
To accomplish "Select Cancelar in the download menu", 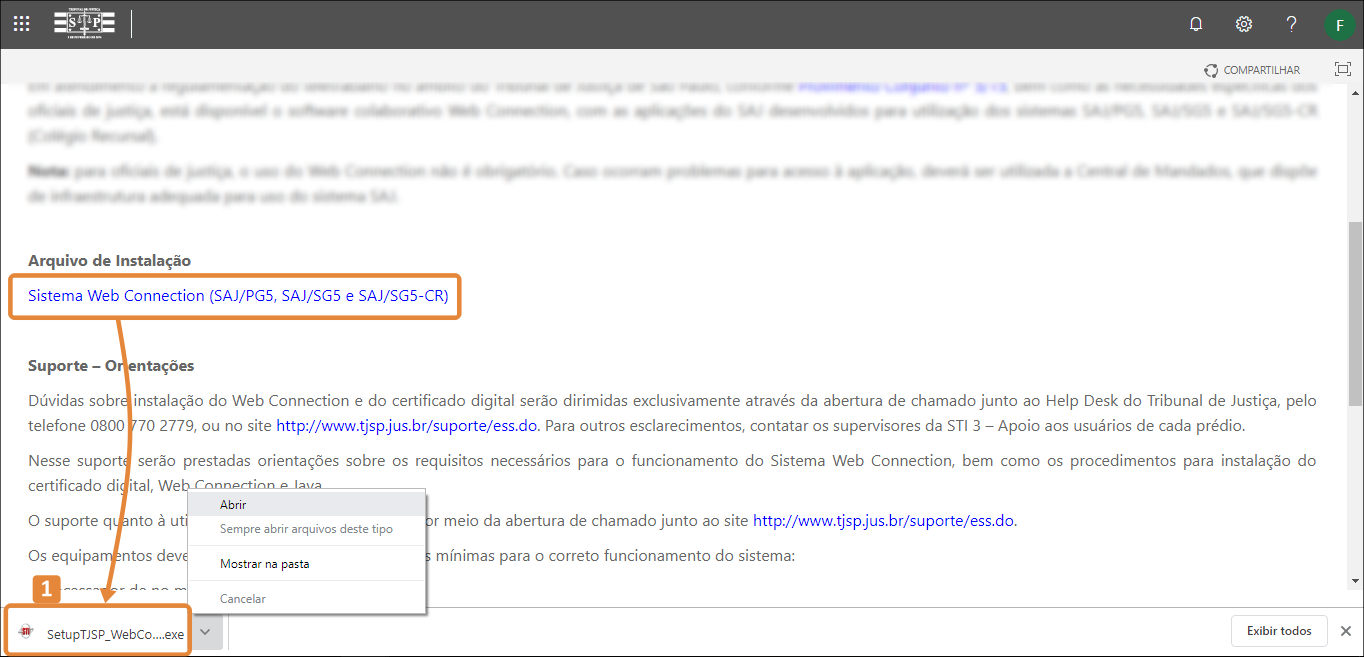I will tap(307, 599).
